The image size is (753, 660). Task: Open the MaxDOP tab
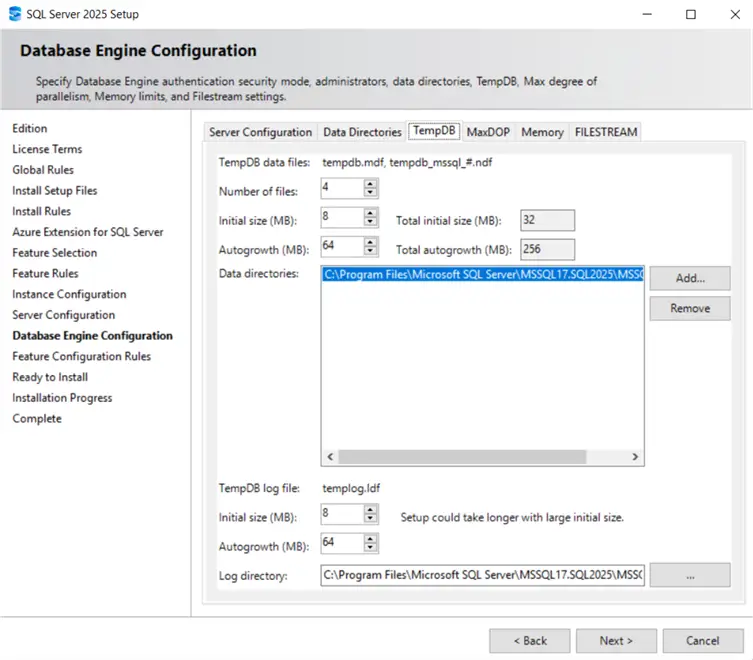[488, 132]
